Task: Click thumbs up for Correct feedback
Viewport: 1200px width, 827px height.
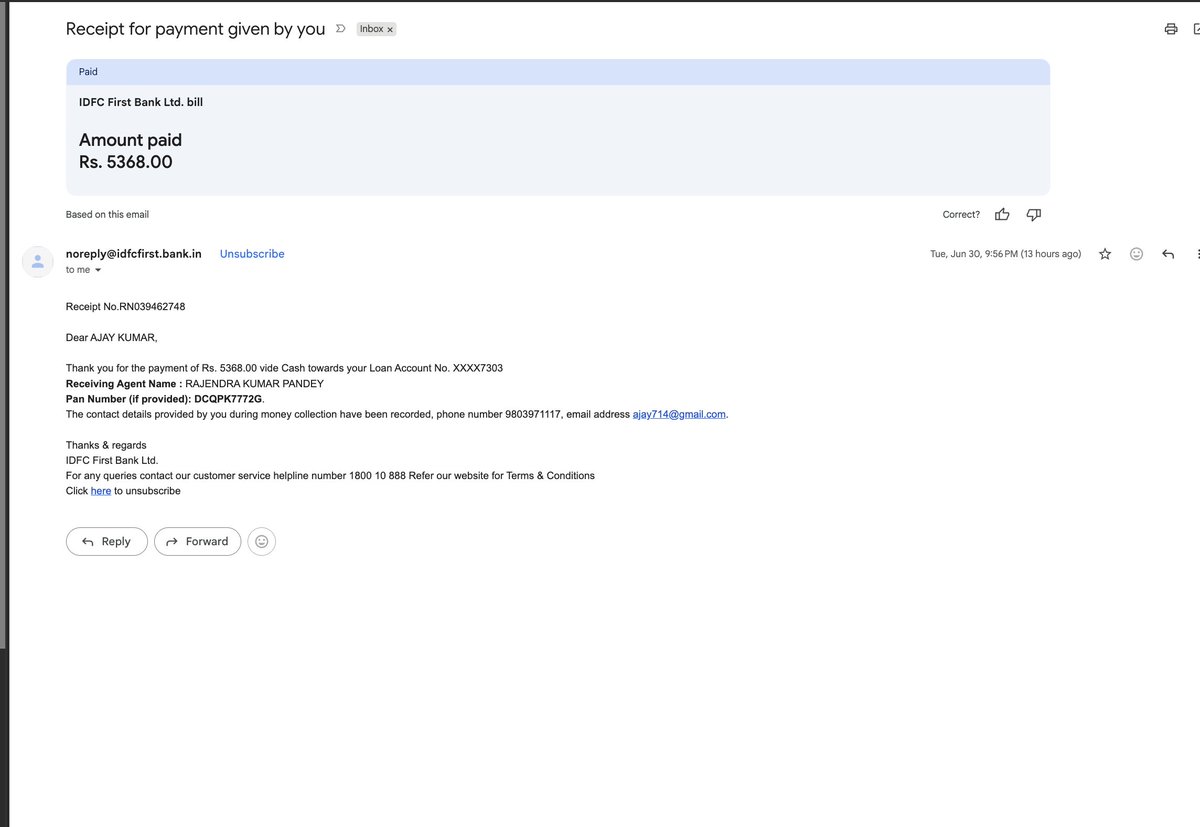Action: pyautogui.click(x=1002, y=214)
